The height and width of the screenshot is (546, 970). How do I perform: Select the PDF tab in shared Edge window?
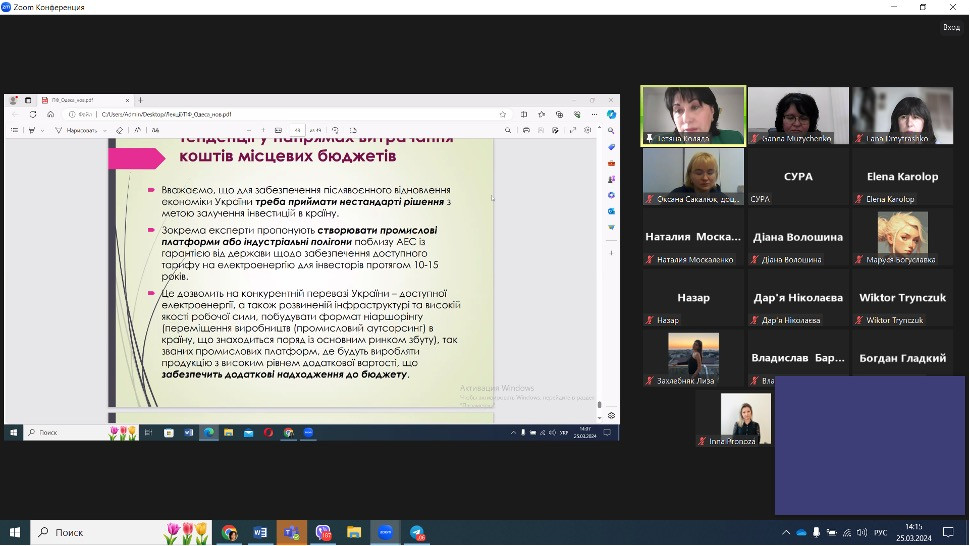pos(85,100)
